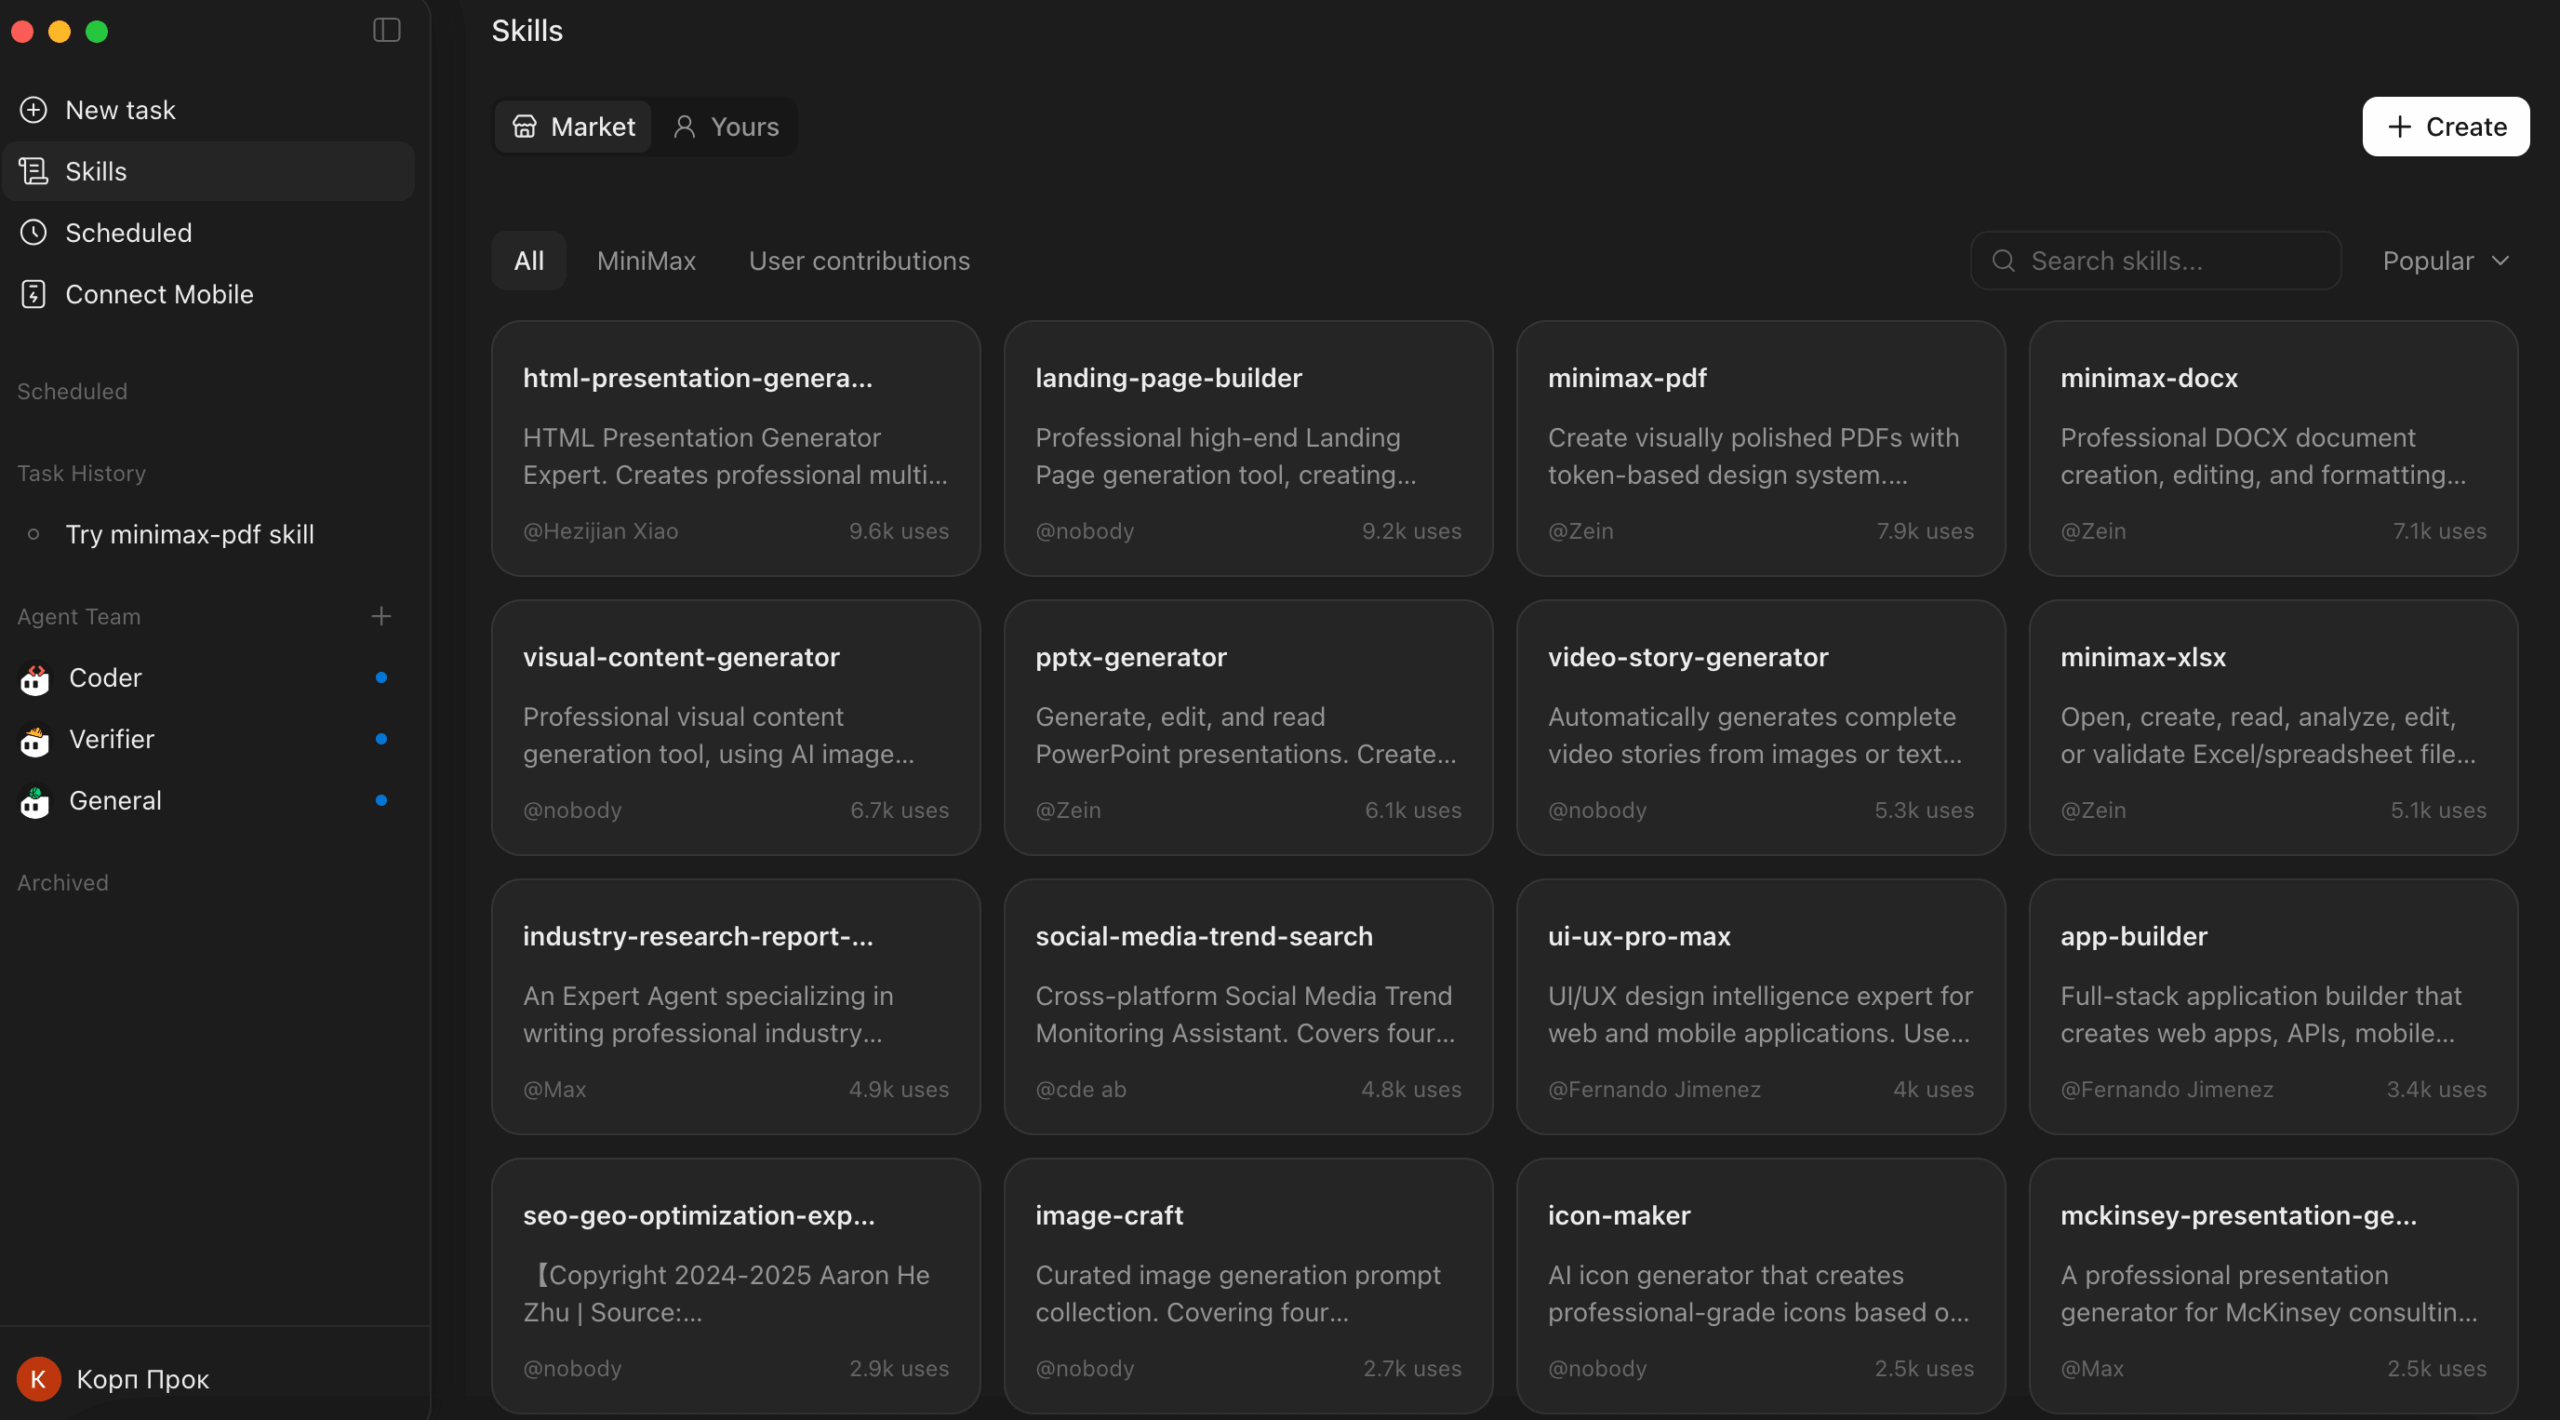
Task: Click the @cde ab author name
Action: [1081, 1089]
